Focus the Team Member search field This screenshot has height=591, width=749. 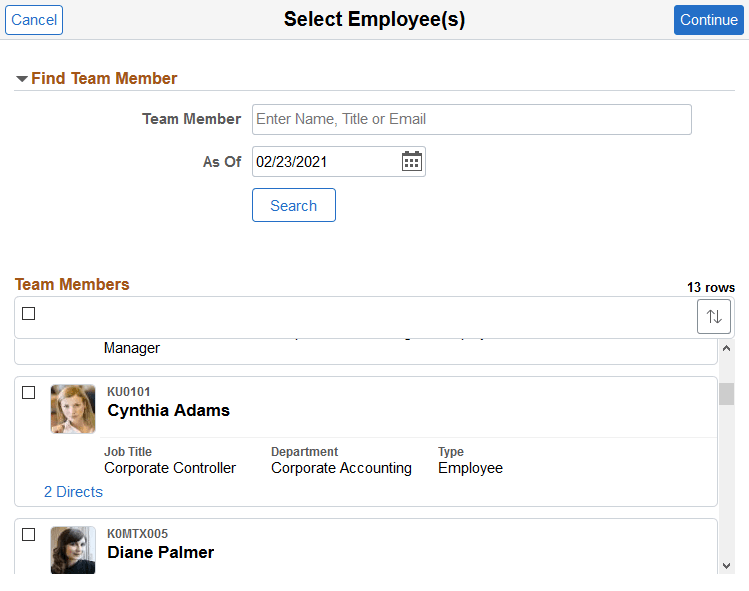point(471,119)
